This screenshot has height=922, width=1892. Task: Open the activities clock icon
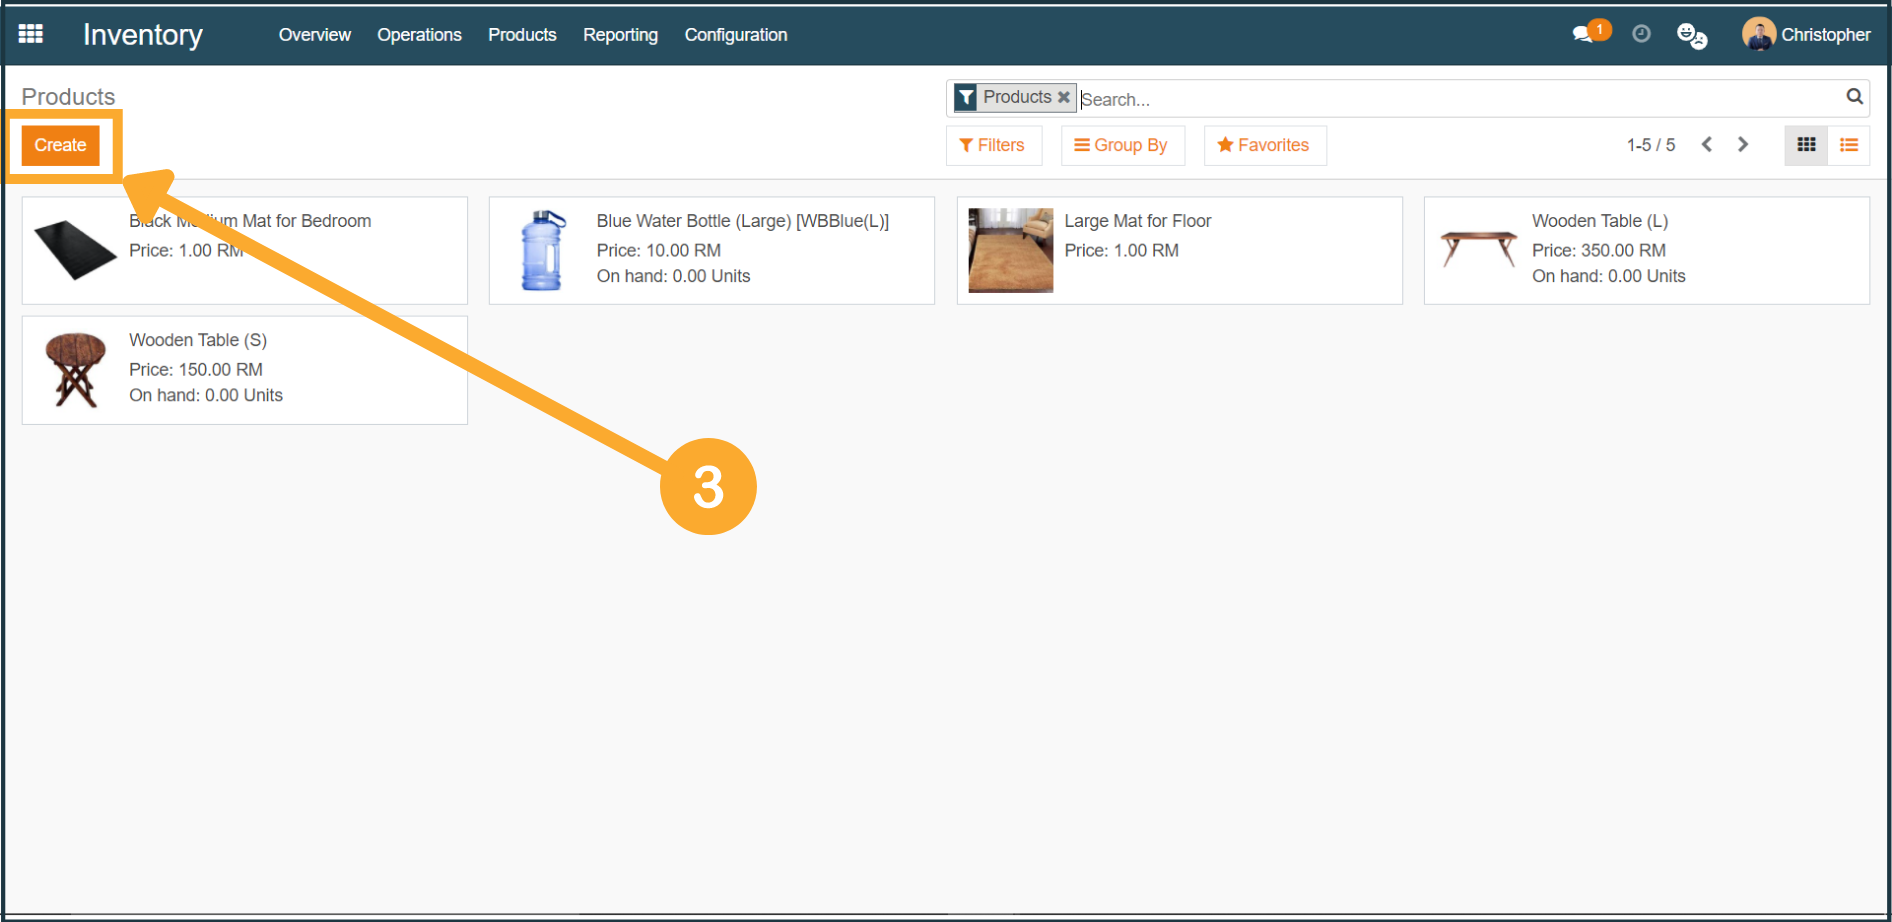[x=1641, y=34]
